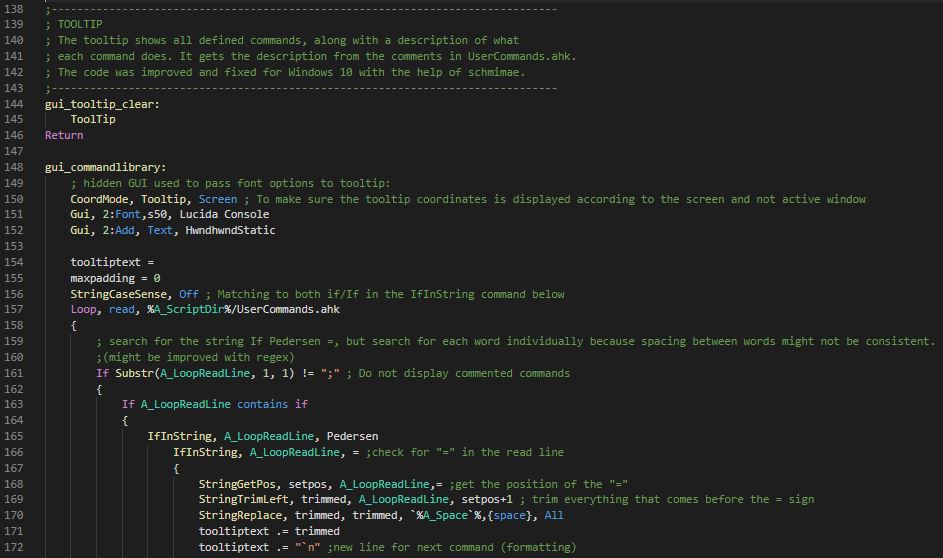The width and height of the screenshot is (943, 558).
Task: Click line number 172 in the gutter
Action: point(14,547)
